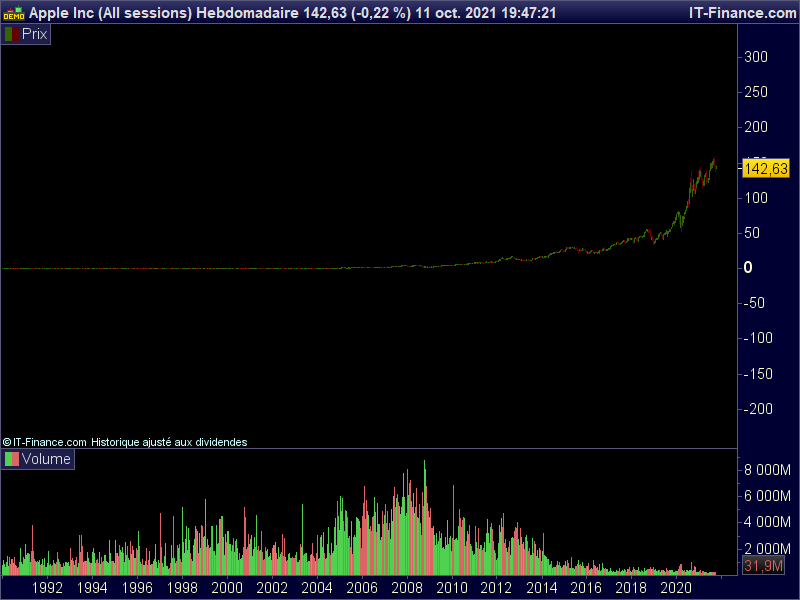Click the 2014 time axis label
Image resolution: width=800 pixels, height=600 pixels.
coord(541,588)
